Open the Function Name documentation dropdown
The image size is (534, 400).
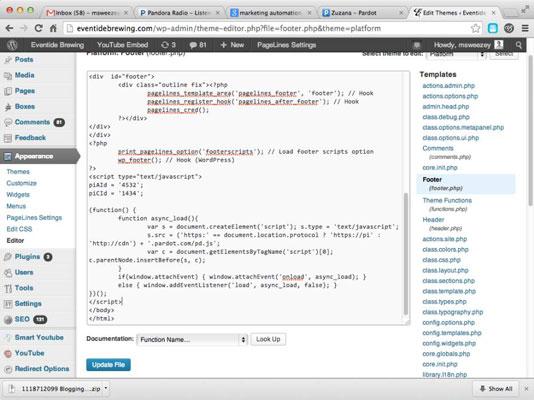(192, 339)
